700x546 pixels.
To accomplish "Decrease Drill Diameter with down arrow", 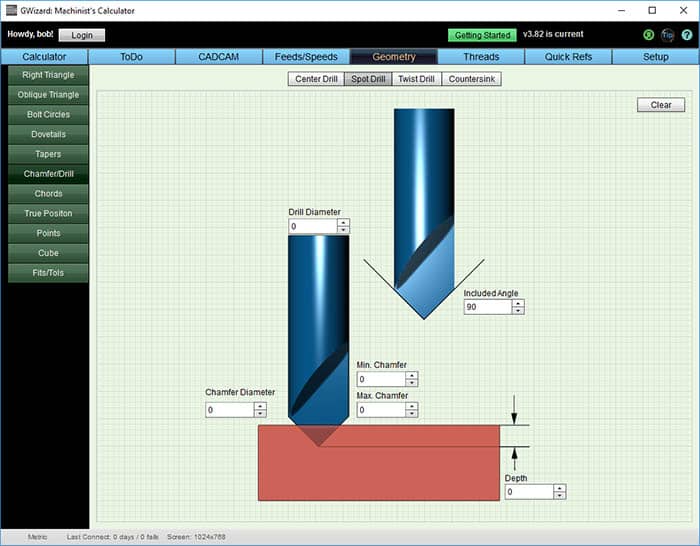I will pyautogui.click(x=343, y=230).
